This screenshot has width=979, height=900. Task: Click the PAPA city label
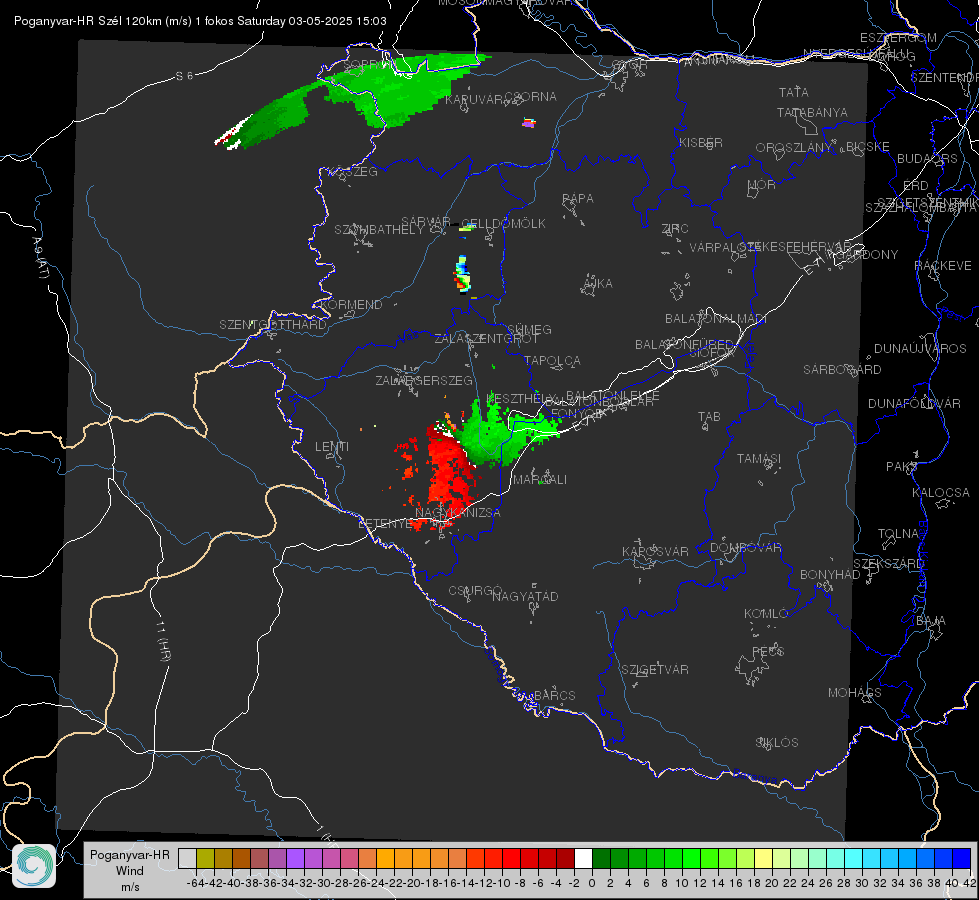click(x=578, y=199)
